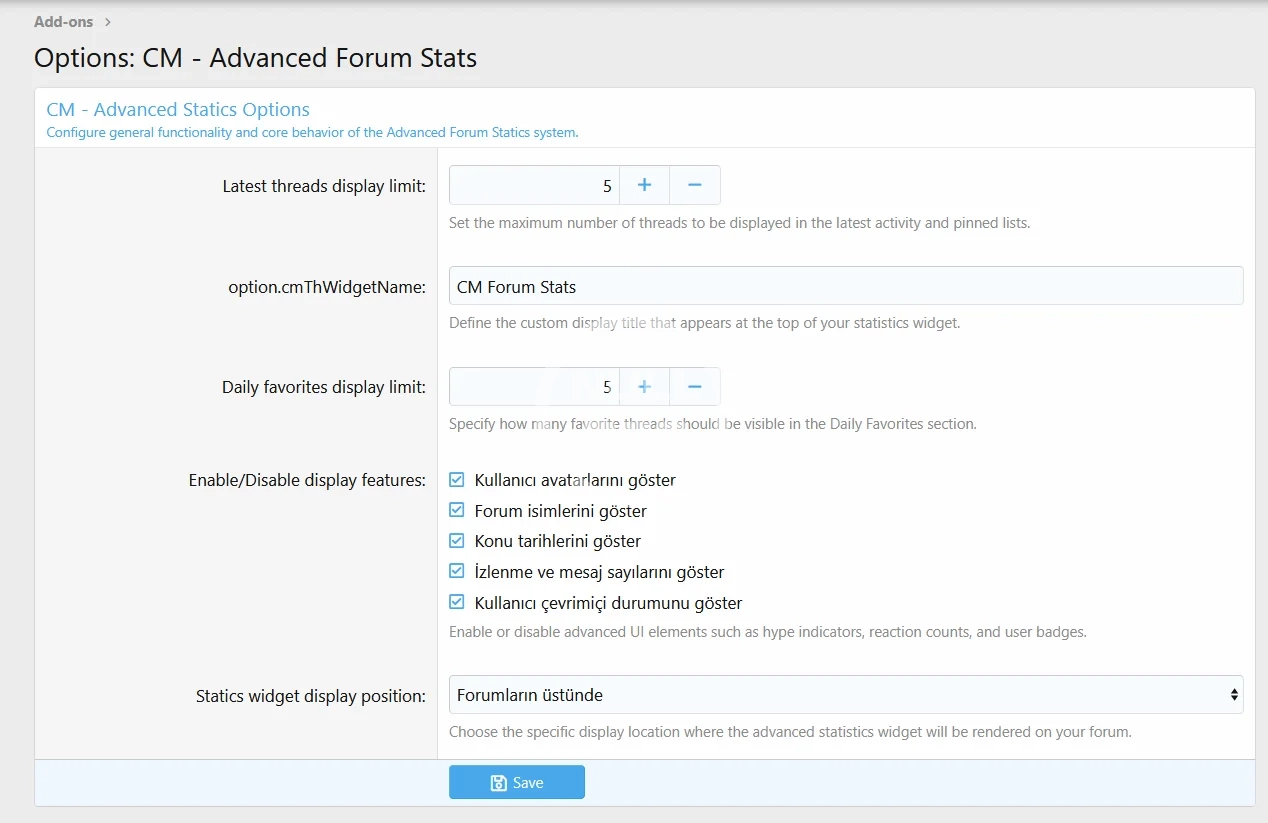Open the Statics widget display position dropdown

click(845, 694)
